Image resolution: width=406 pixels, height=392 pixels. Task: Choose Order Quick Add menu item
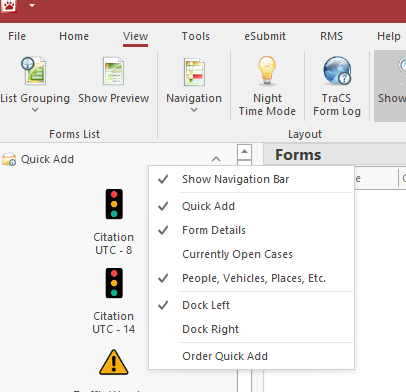(251, 356)
